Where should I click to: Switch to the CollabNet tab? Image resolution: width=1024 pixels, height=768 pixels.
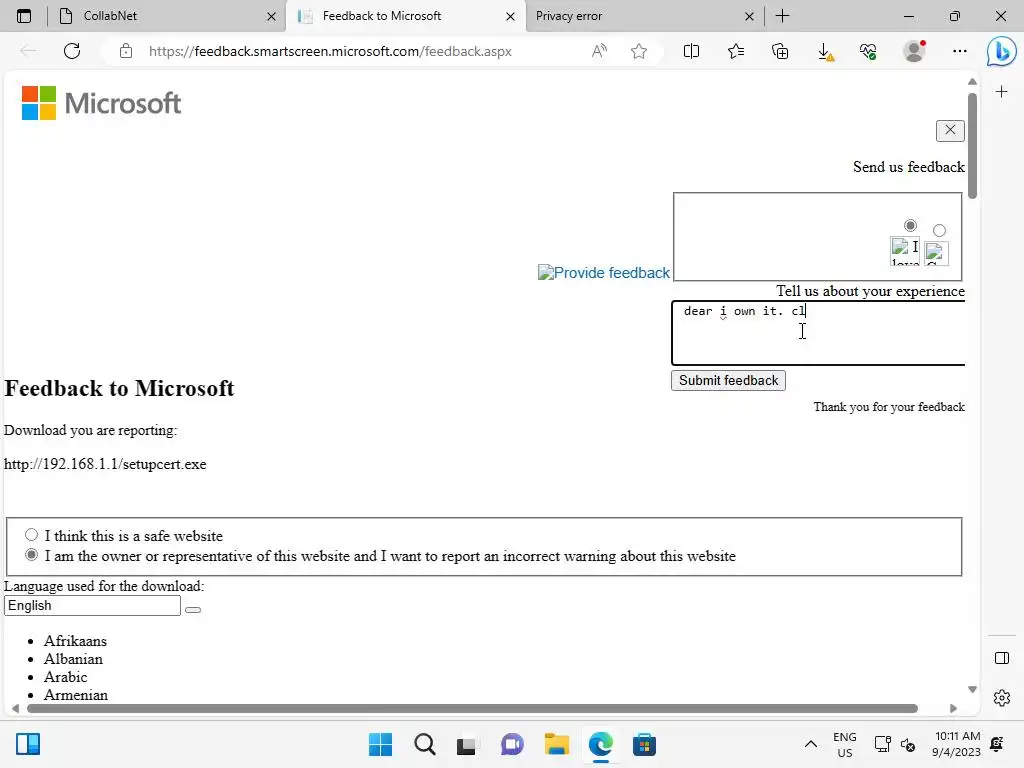pos(168,16)
